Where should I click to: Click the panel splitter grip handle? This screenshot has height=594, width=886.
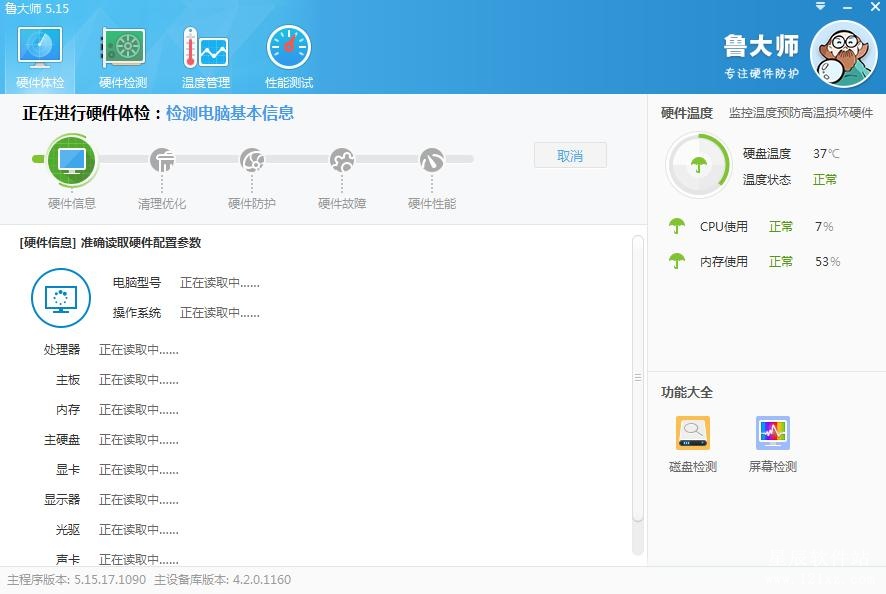[638, 377]
